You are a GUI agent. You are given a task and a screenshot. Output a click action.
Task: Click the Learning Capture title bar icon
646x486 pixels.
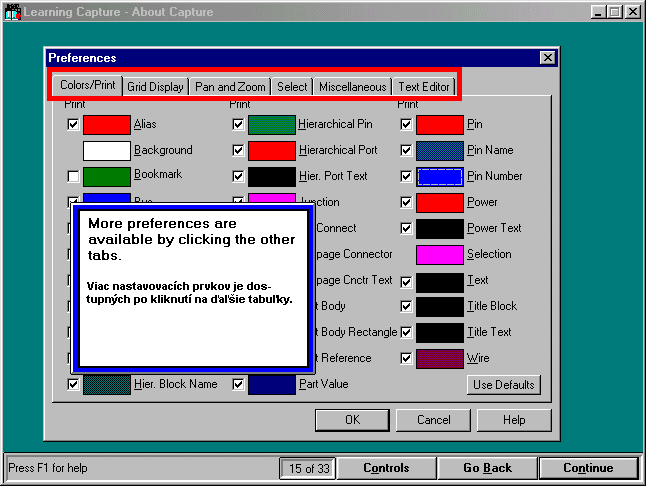[11, 11]
